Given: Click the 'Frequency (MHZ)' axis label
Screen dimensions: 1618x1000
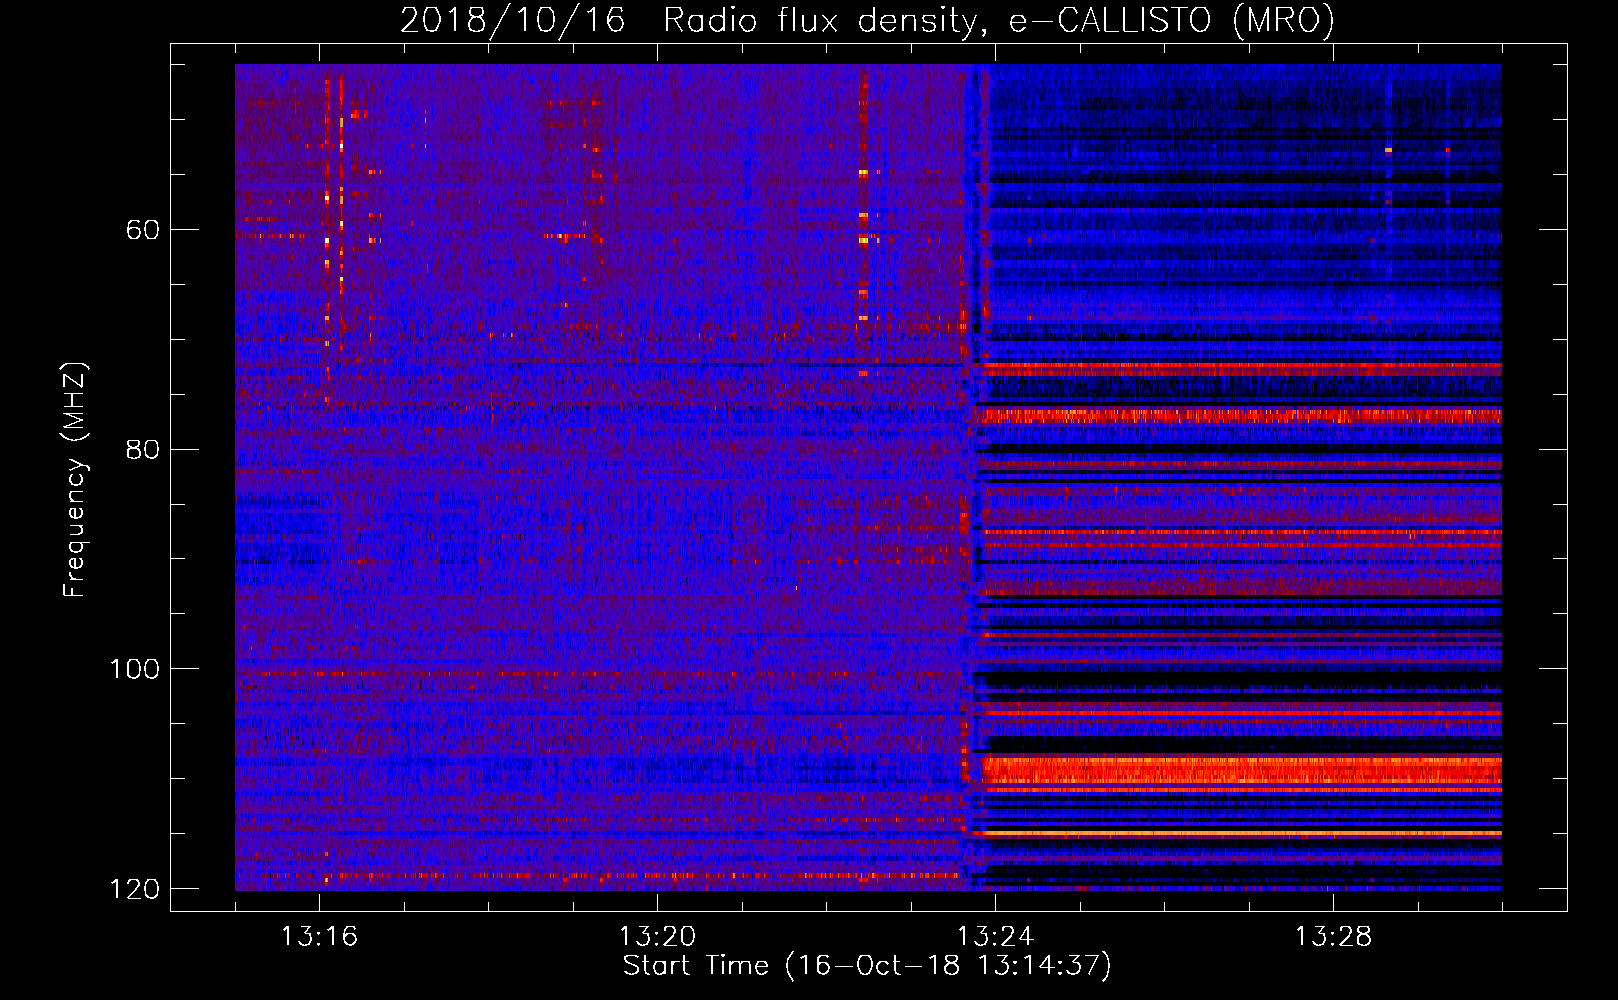Looking at the screenshot, I should click(x=75, y=480).
